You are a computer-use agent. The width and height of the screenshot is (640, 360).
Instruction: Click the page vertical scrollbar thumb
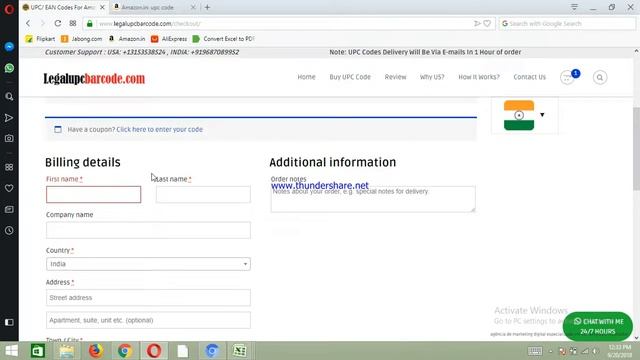(x=636, y=149)
